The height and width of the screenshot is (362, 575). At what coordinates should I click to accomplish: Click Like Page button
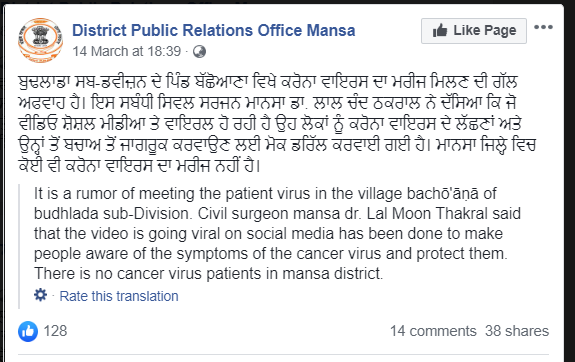474,31
